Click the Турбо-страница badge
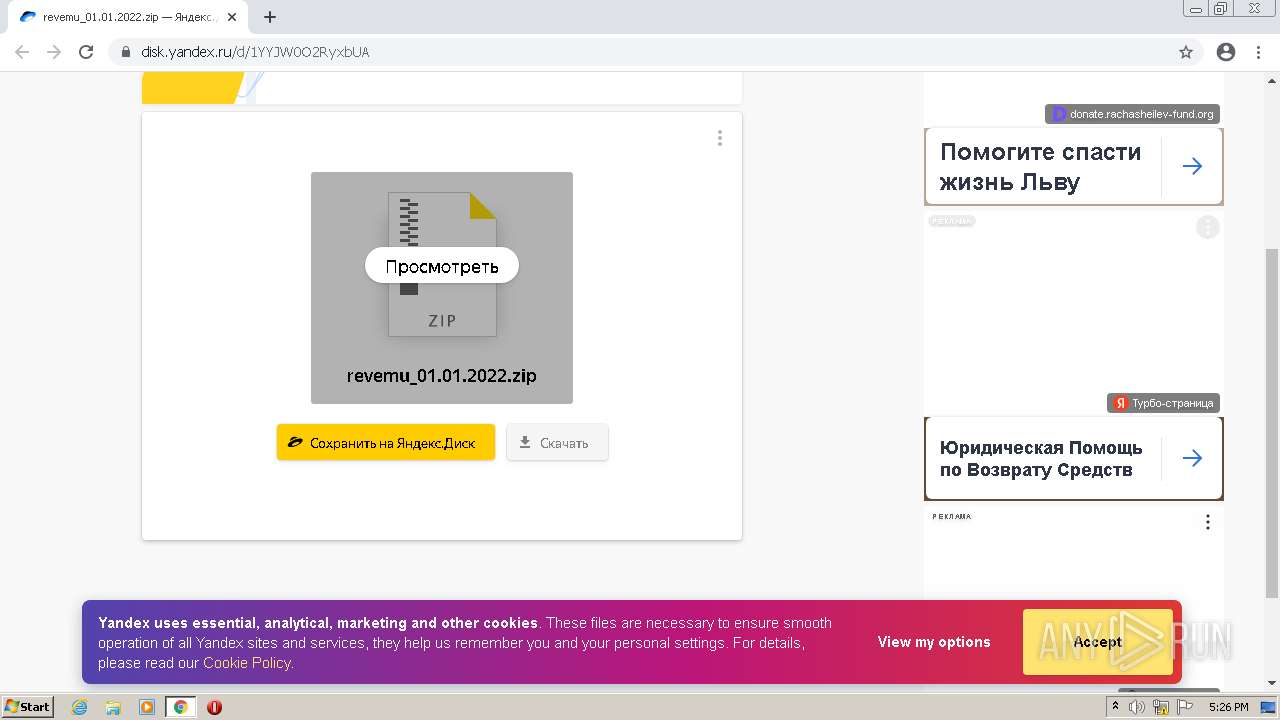Screen dimensions: 1280x720 [1164, 403]
